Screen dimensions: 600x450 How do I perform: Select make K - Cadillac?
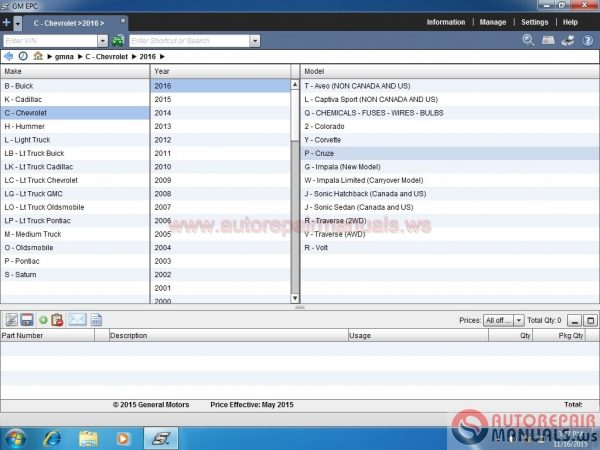click(x=75, y=99)
